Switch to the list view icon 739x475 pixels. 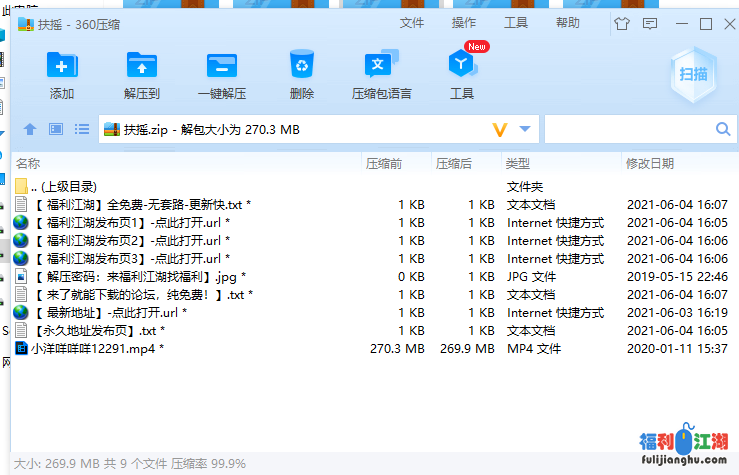82,129
